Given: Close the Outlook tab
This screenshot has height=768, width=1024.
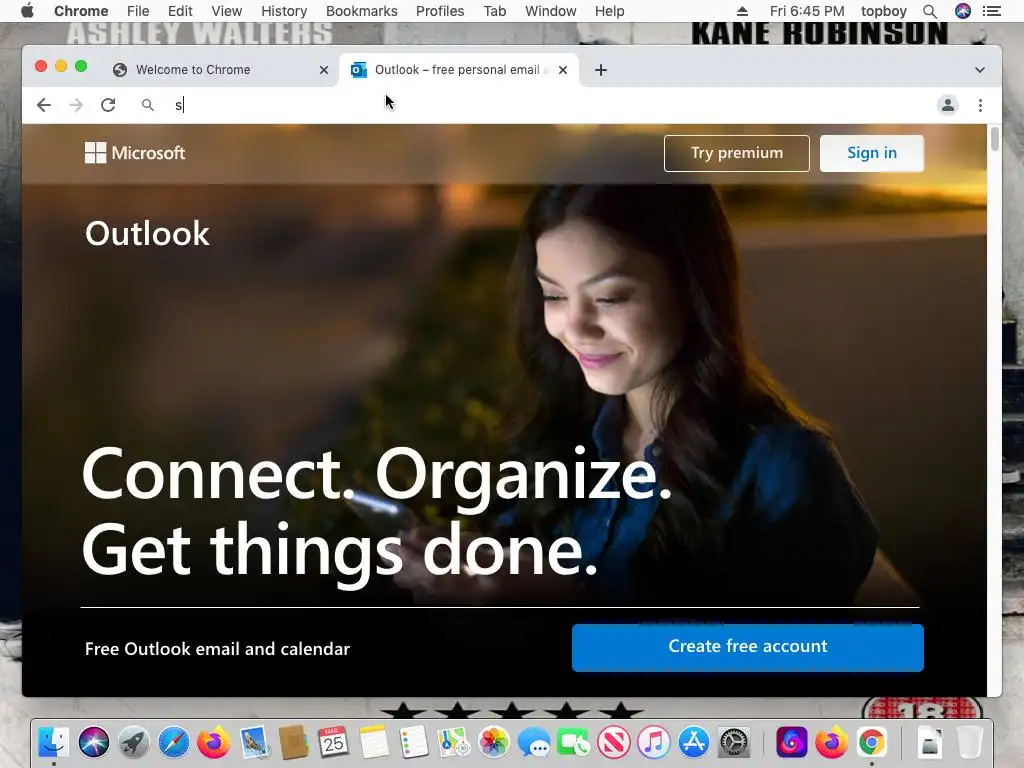Looking at the screenshot, I should click(x=563, y=70).
